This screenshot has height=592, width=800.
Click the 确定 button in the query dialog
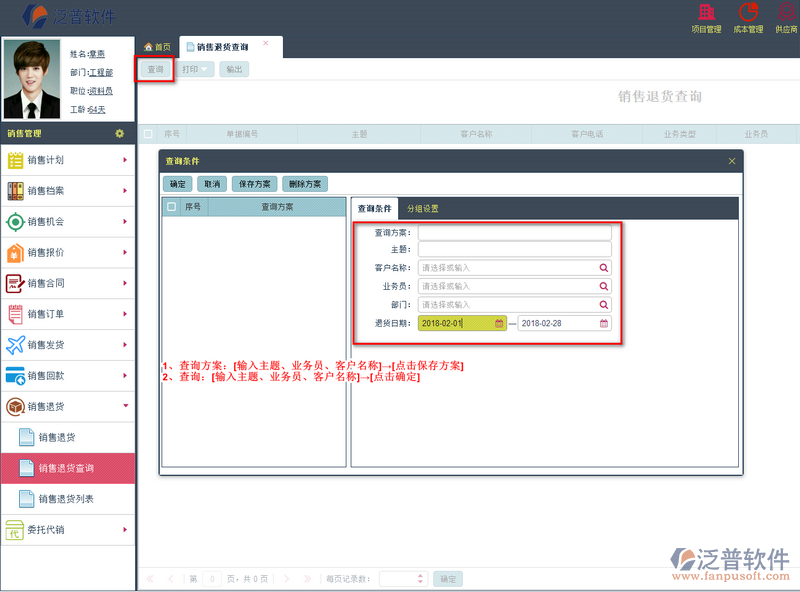point(178,183)
